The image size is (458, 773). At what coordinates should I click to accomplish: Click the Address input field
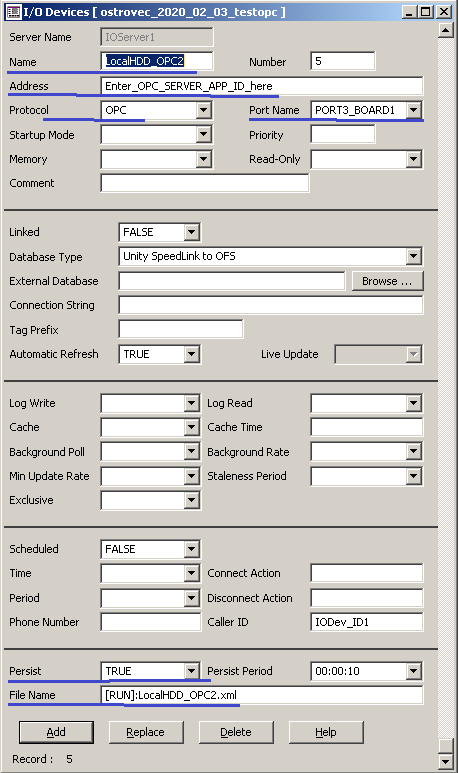point(262,86)
